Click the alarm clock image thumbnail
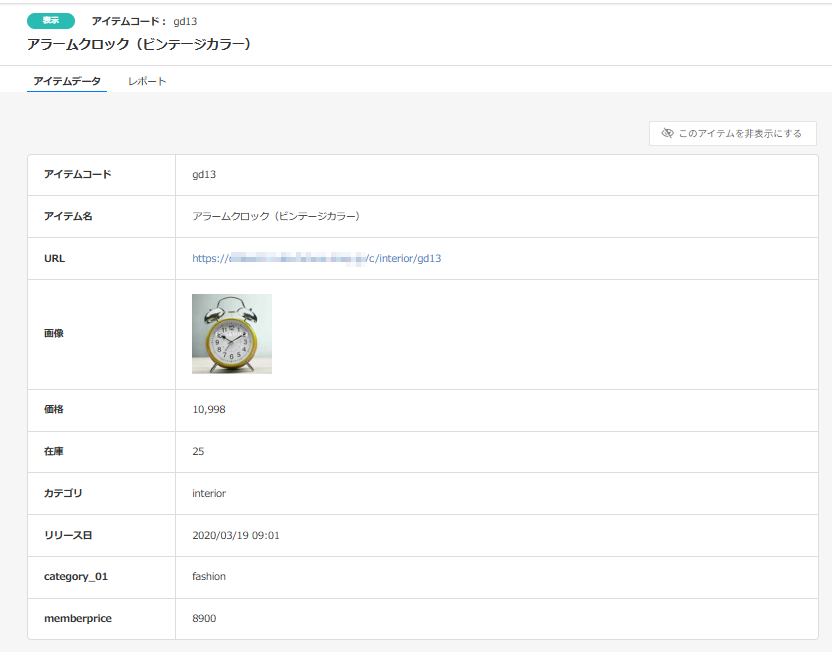The image size is (832, 652). [232, 333]
